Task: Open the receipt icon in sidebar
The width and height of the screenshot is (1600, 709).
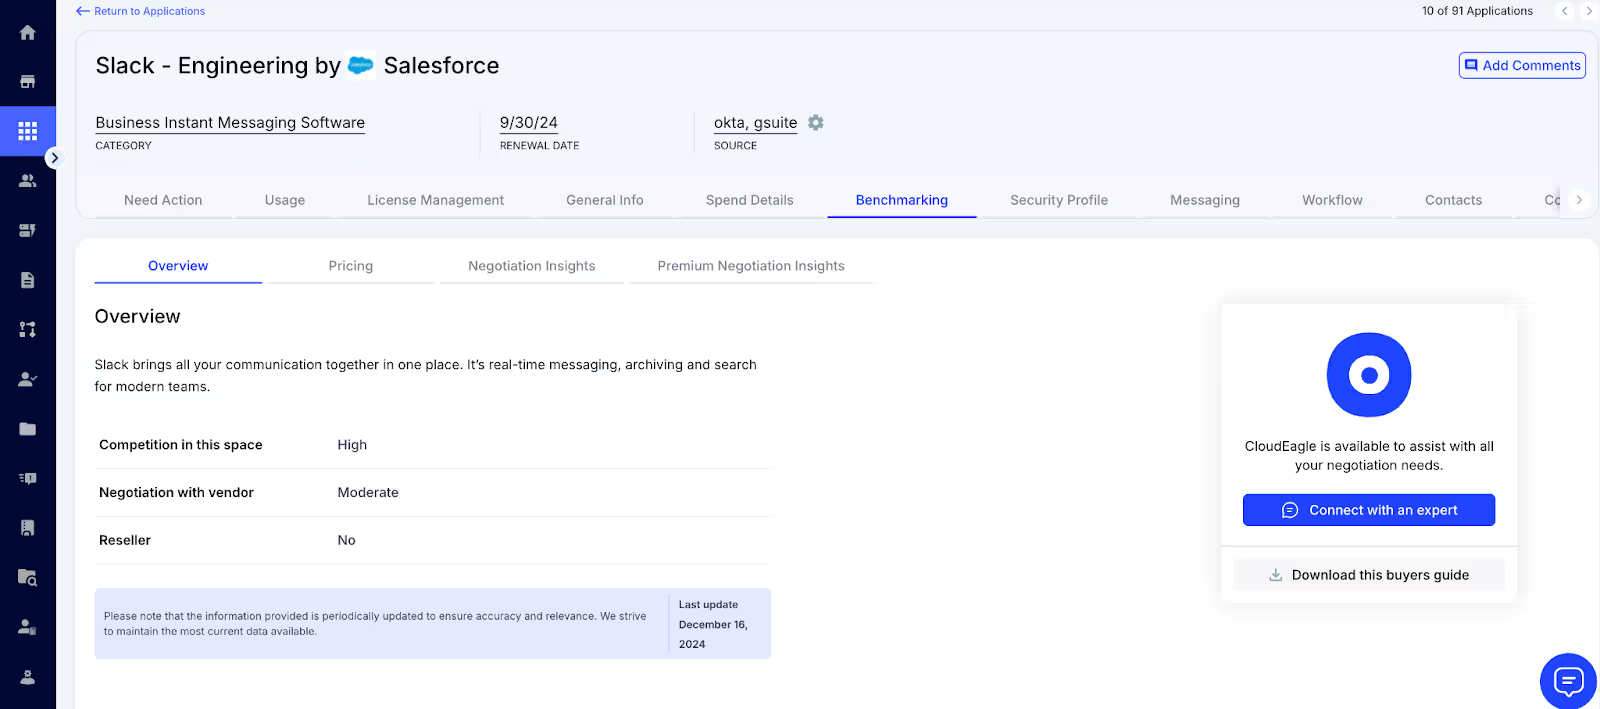Action: click(28, 528)
